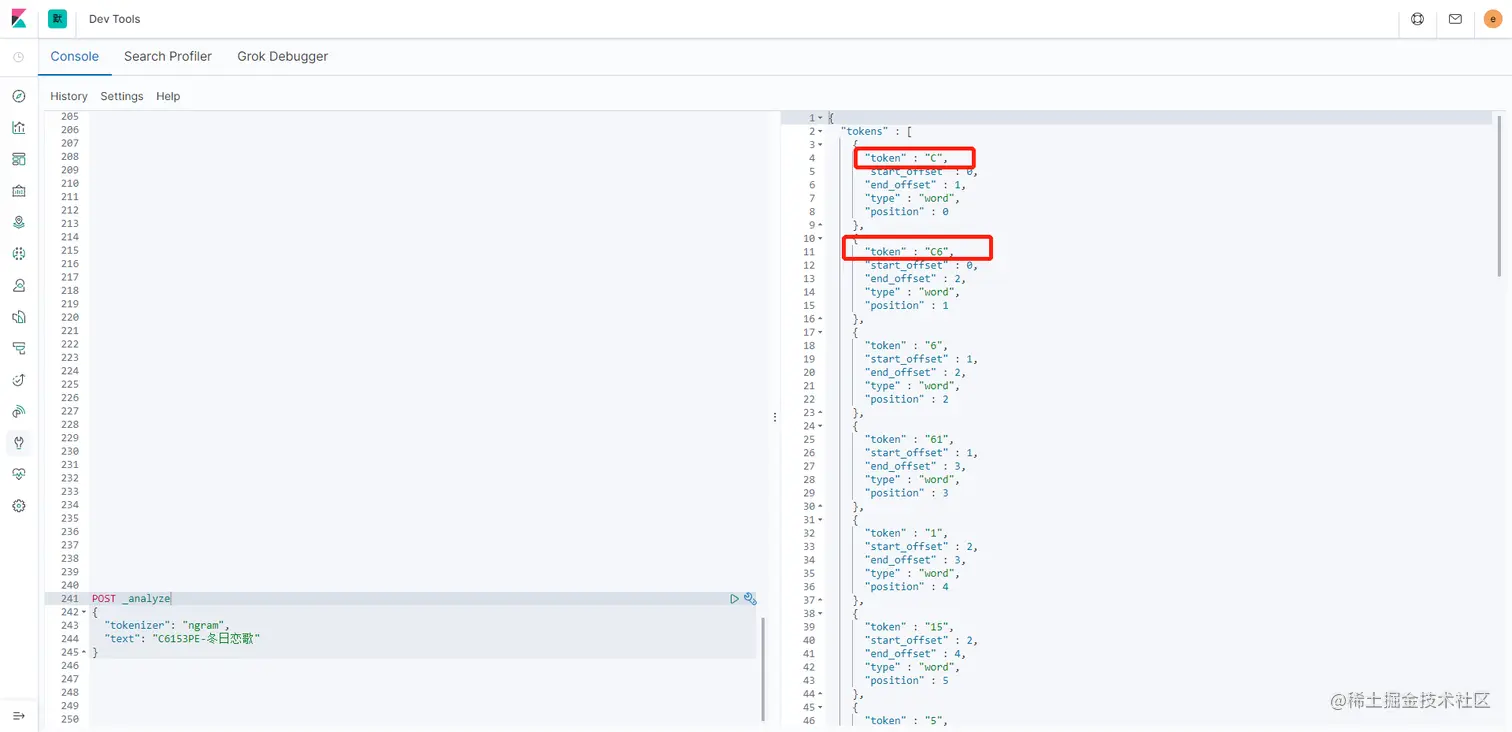Open the request wrench options
Screen dimensions: 1512x732
(x=750, y=599)
